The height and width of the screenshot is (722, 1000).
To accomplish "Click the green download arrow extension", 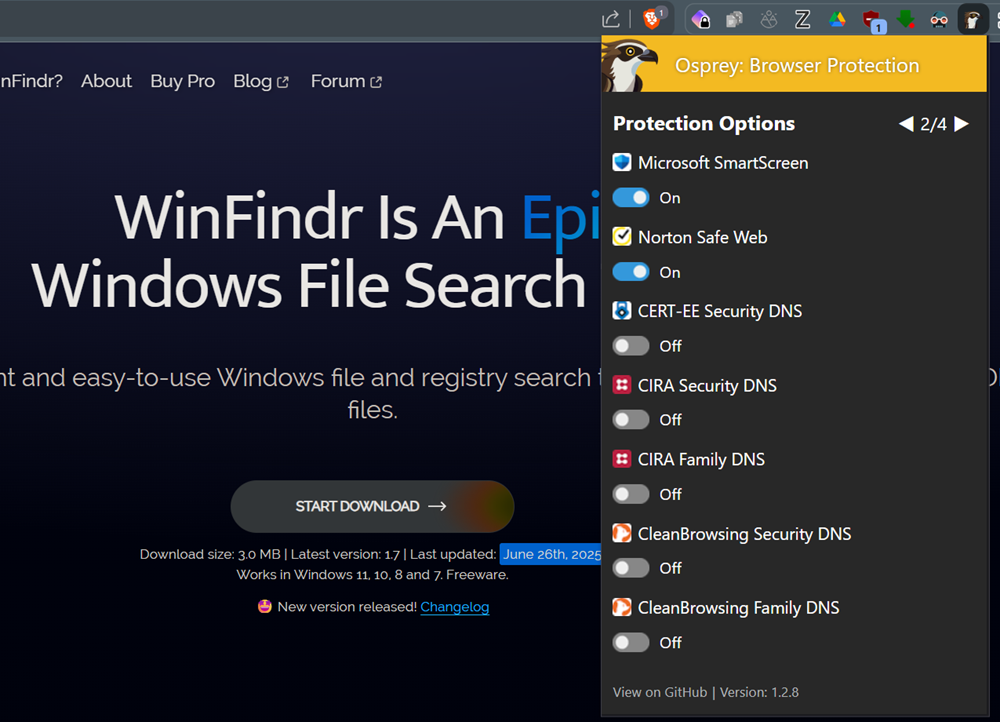I will (x=906, y=20).
